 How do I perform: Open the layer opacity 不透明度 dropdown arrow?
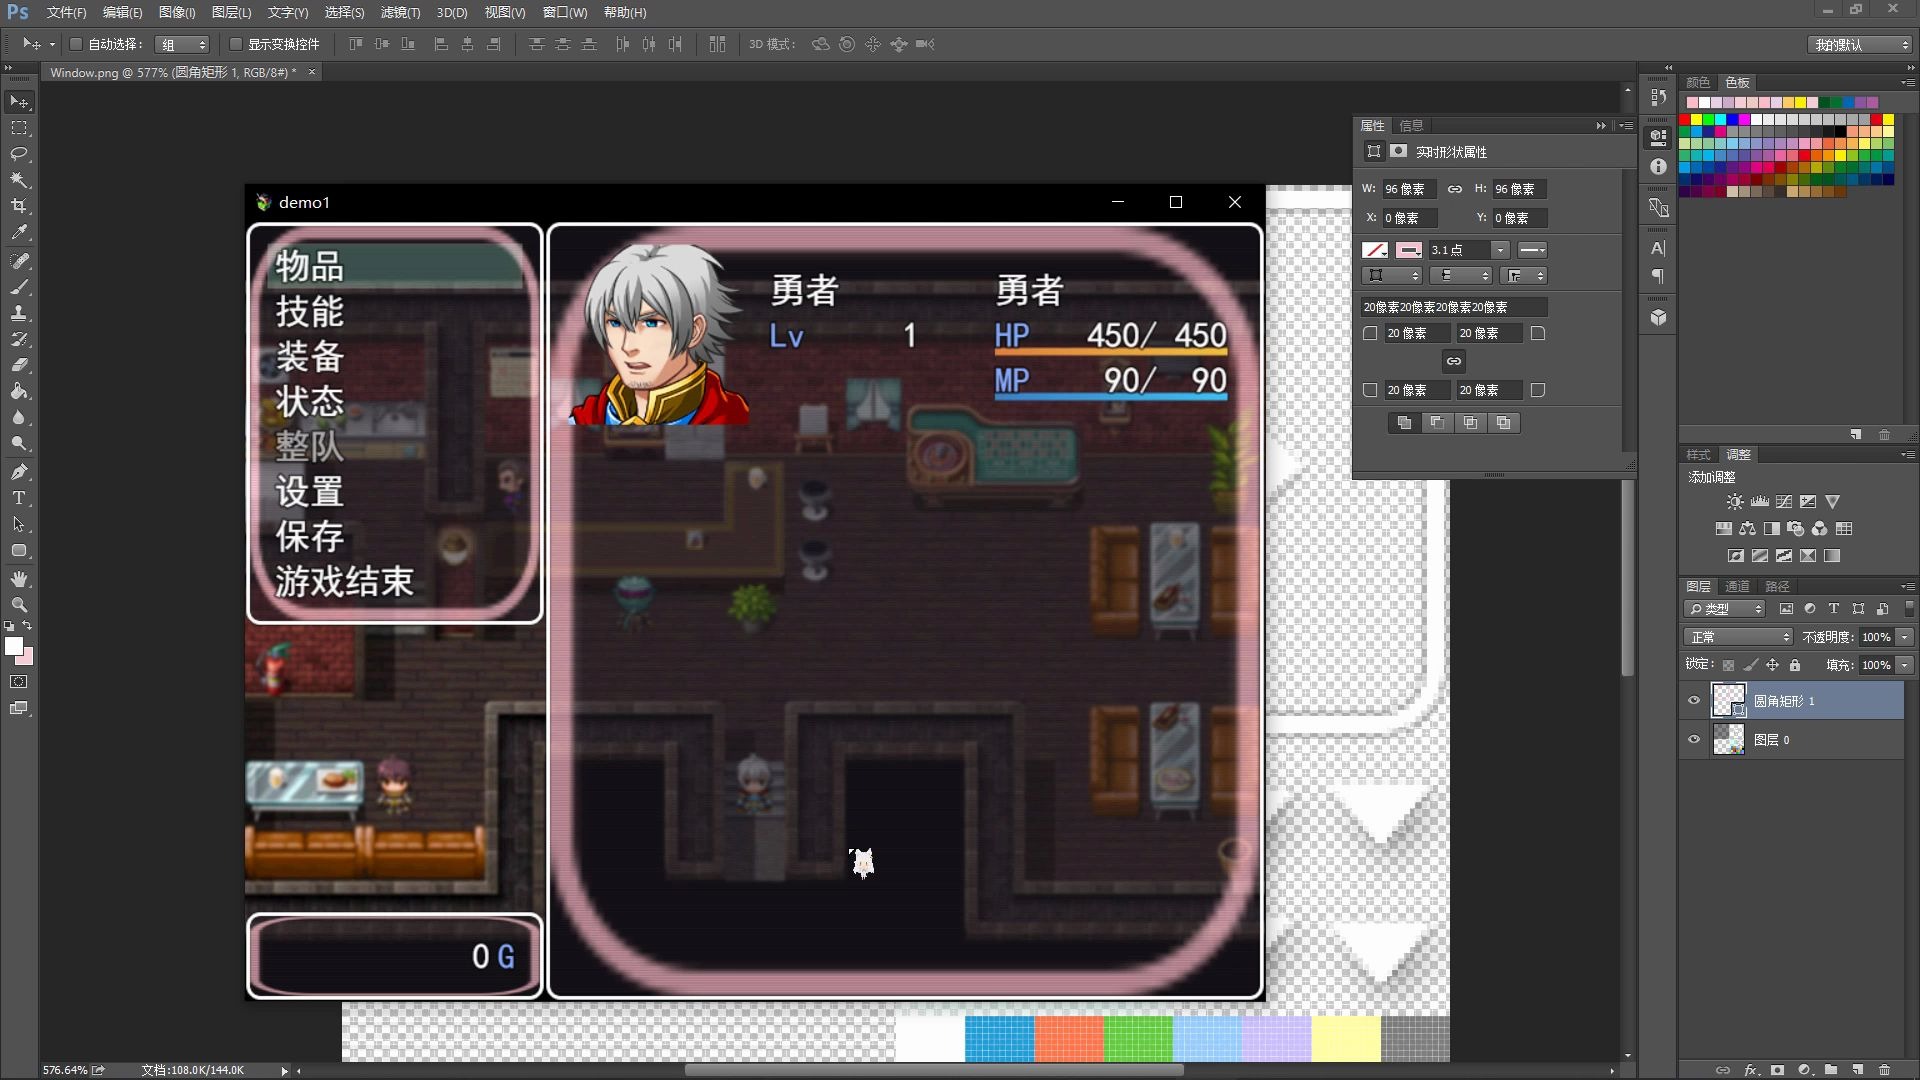click(1905, 637)
